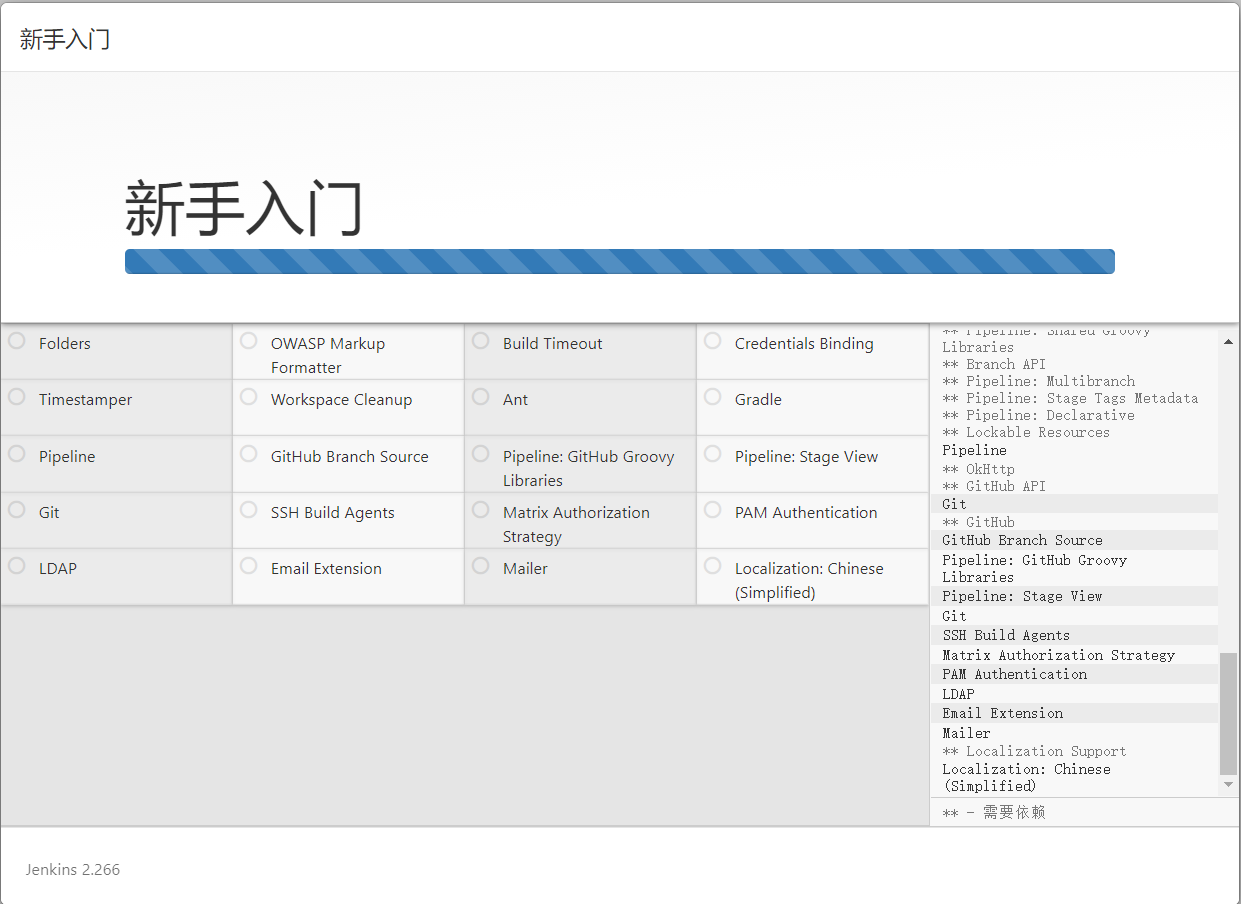Image resolution: width=1241 pixels, height=904 pixels.
Task: Click the status circle beside Pipeline in the grid
Action: click(x=17, y=454)
